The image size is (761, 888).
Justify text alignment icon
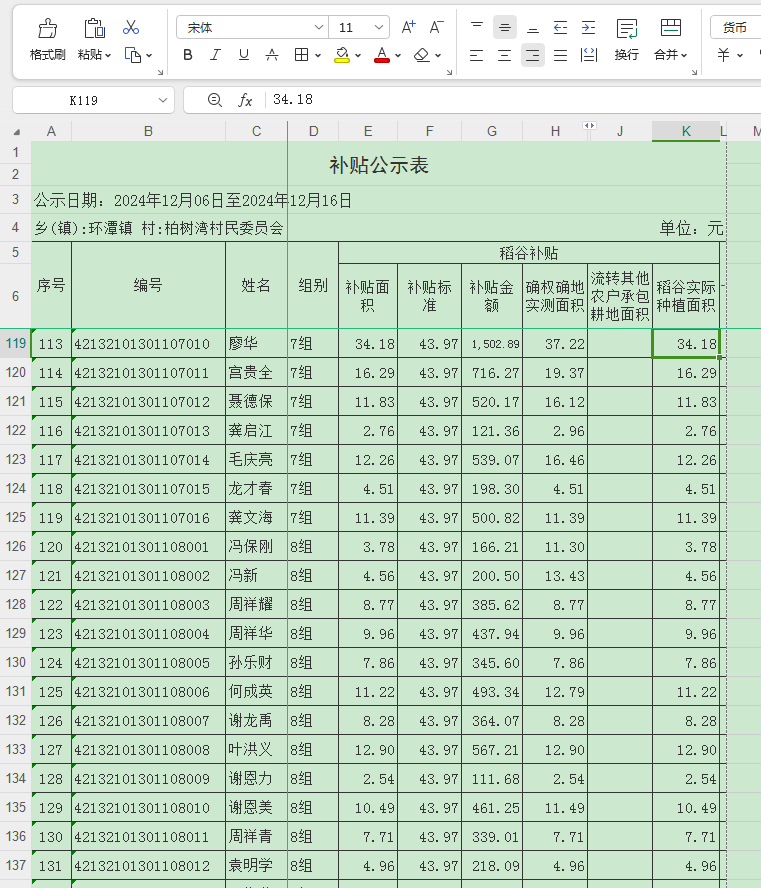561,55
